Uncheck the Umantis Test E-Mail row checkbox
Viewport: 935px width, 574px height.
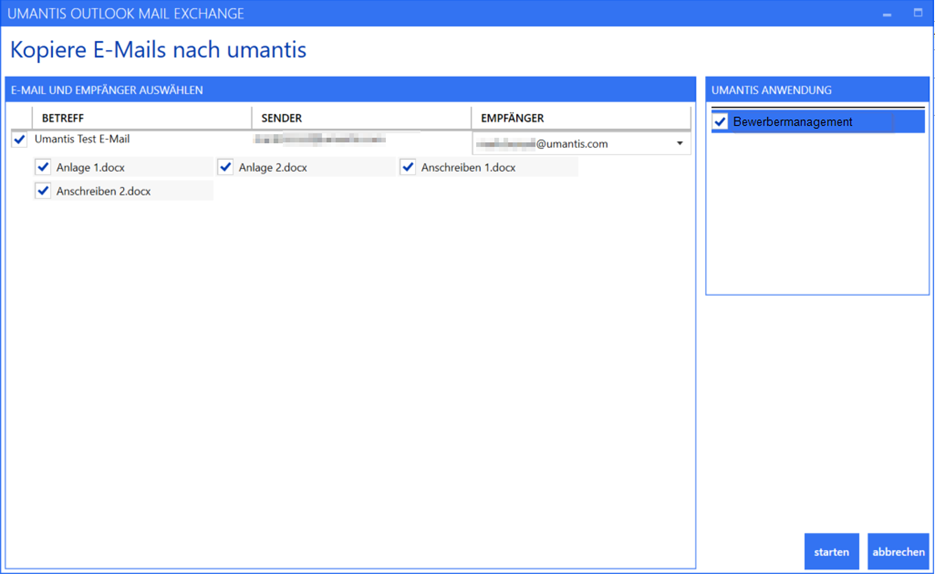pyautogui.click(x=19, y=140)
